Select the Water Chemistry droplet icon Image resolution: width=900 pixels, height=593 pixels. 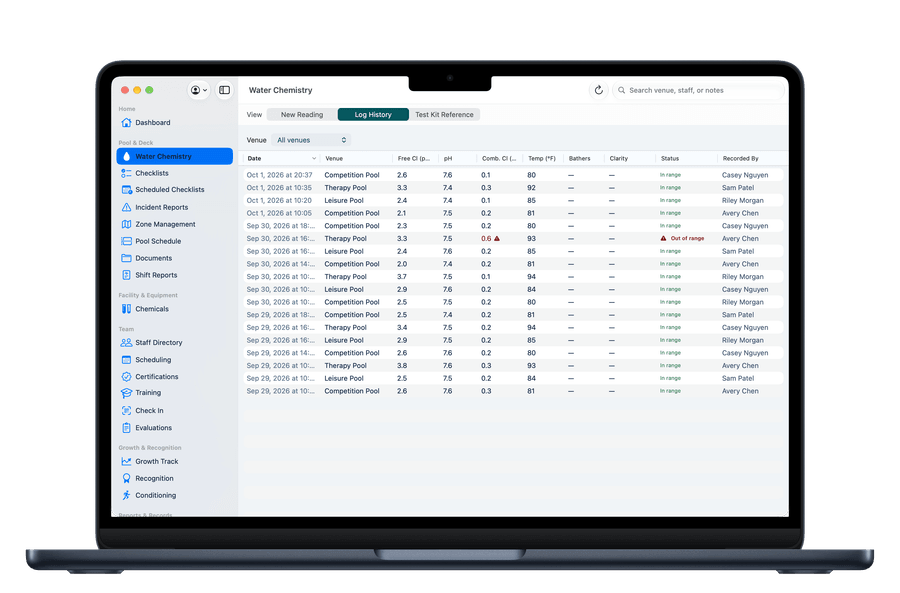point(126,156)
